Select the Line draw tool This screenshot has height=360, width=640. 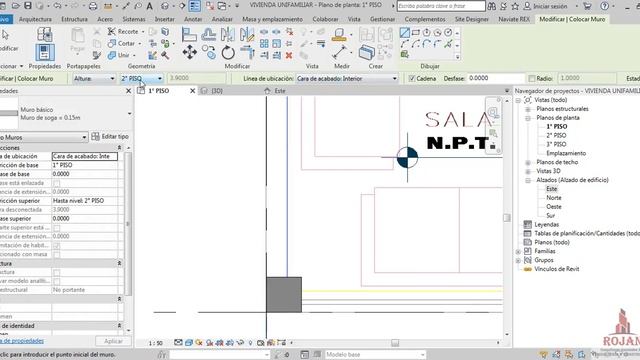[x=404, y=33]
